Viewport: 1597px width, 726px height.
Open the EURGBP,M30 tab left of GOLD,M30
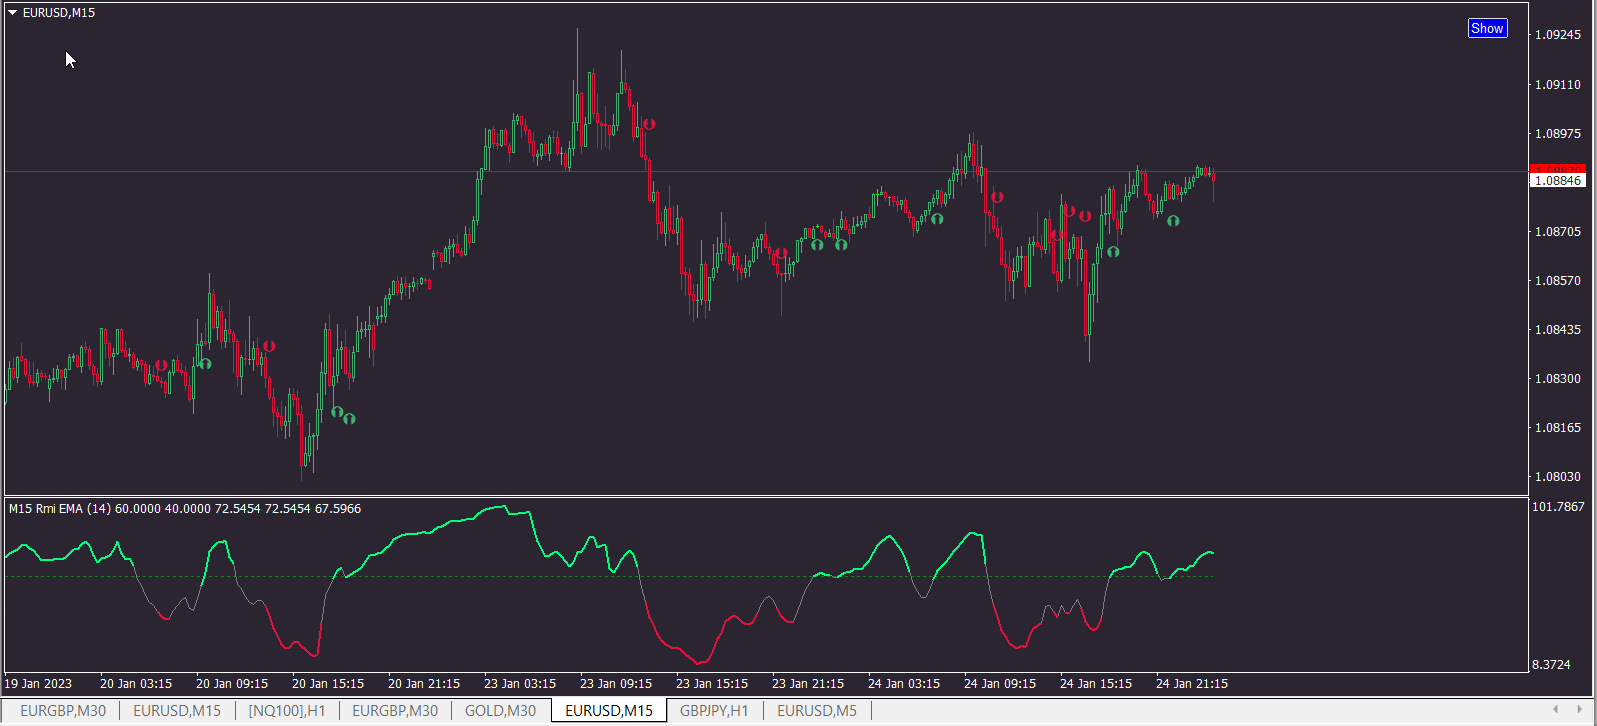click(x=395, y=711)
